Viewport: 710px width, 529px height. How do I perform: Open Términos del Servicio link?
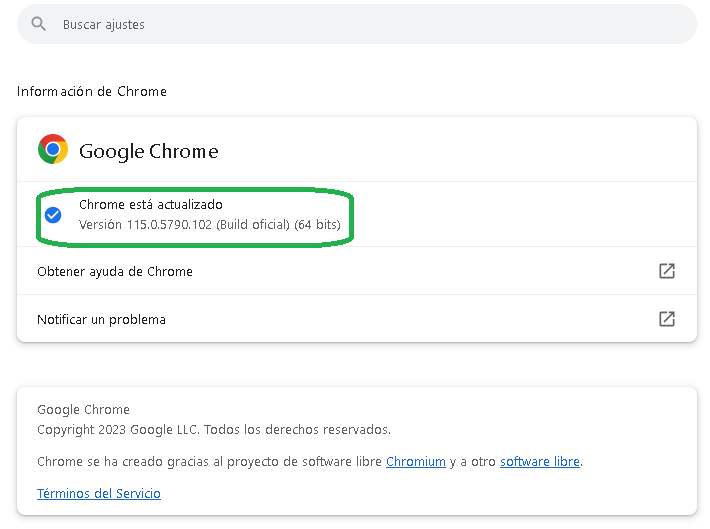(x=99, y=493)
